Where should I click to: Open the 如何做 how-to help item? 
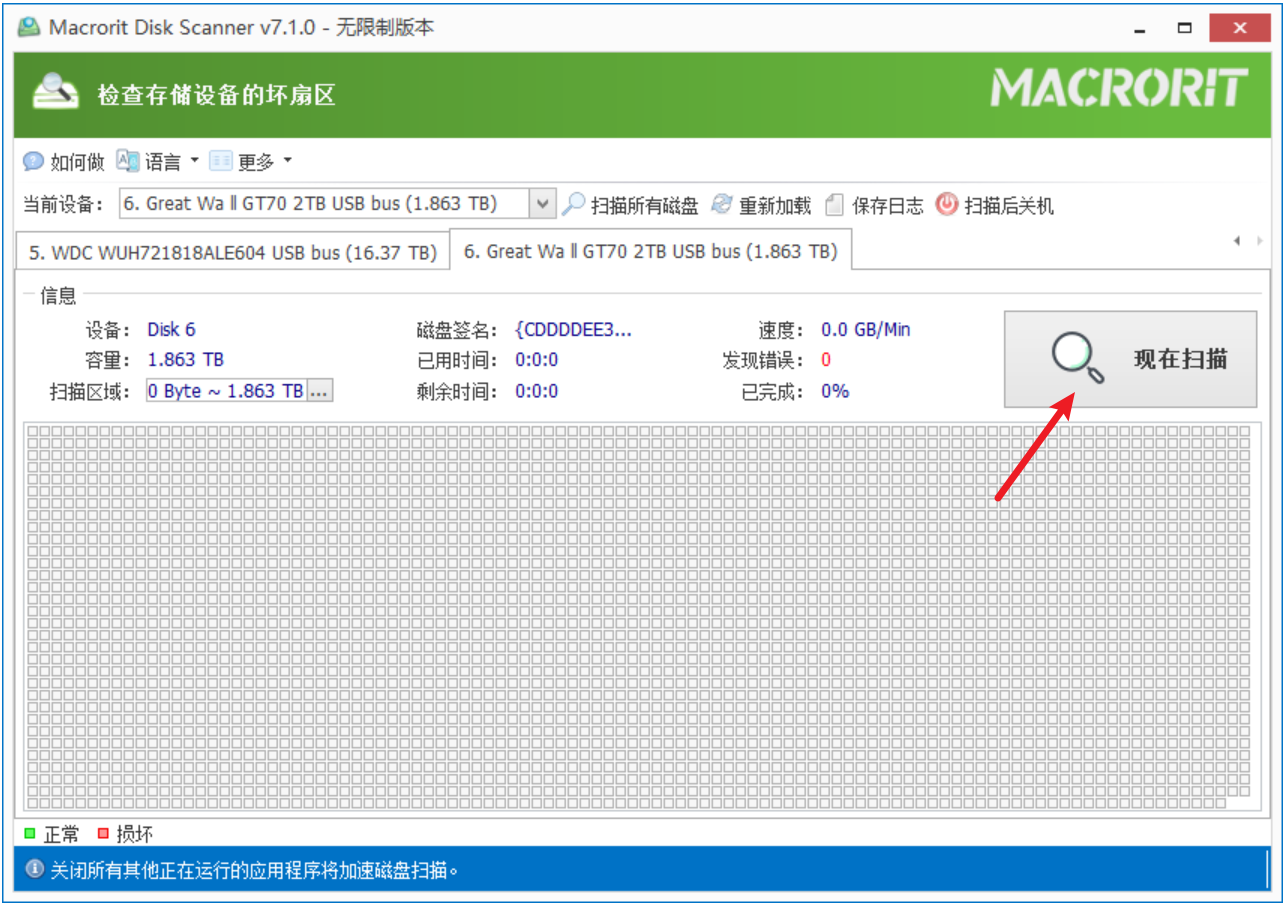pos(64,161)
